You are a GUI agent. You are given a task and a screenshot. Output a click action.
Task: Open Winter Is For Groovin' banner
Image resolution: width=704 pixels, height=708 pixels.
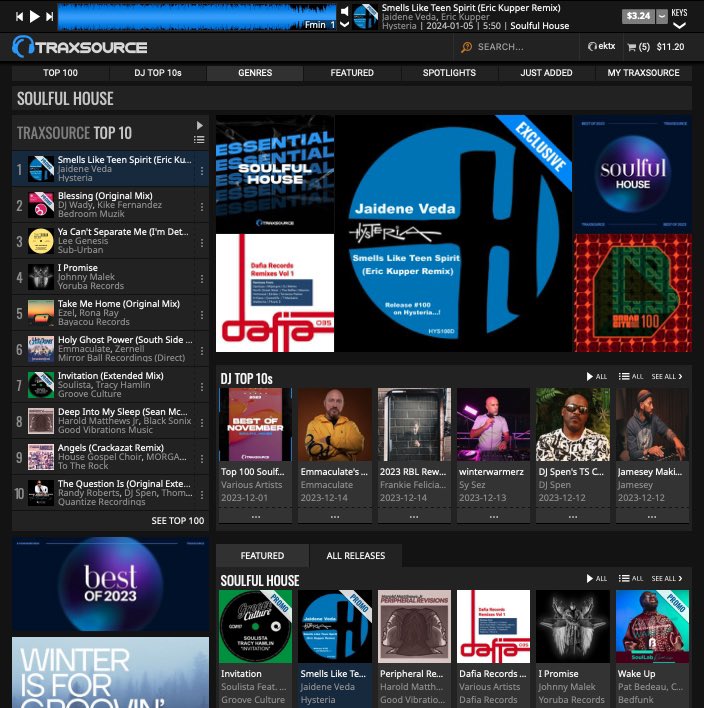pos(111,672)
